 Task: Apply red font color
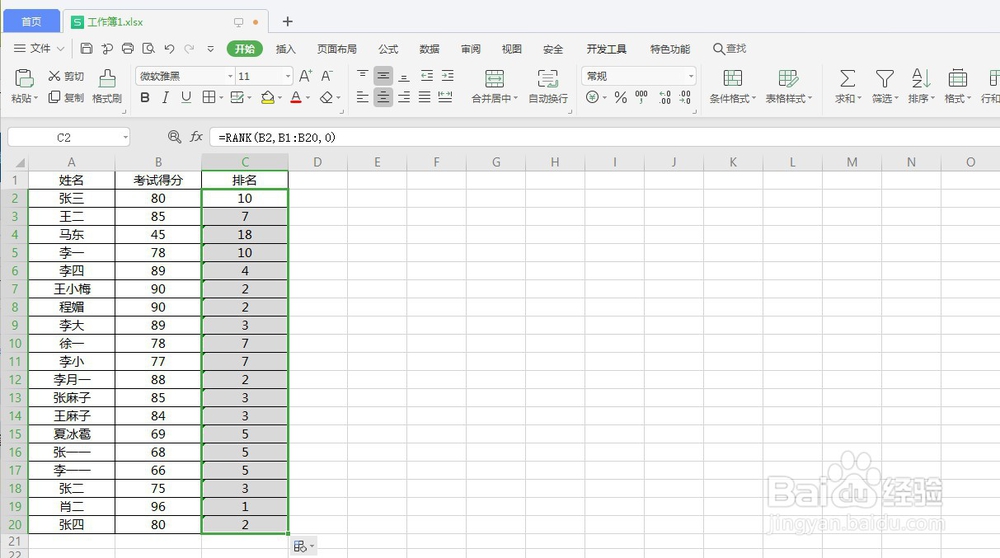(296, 98)
